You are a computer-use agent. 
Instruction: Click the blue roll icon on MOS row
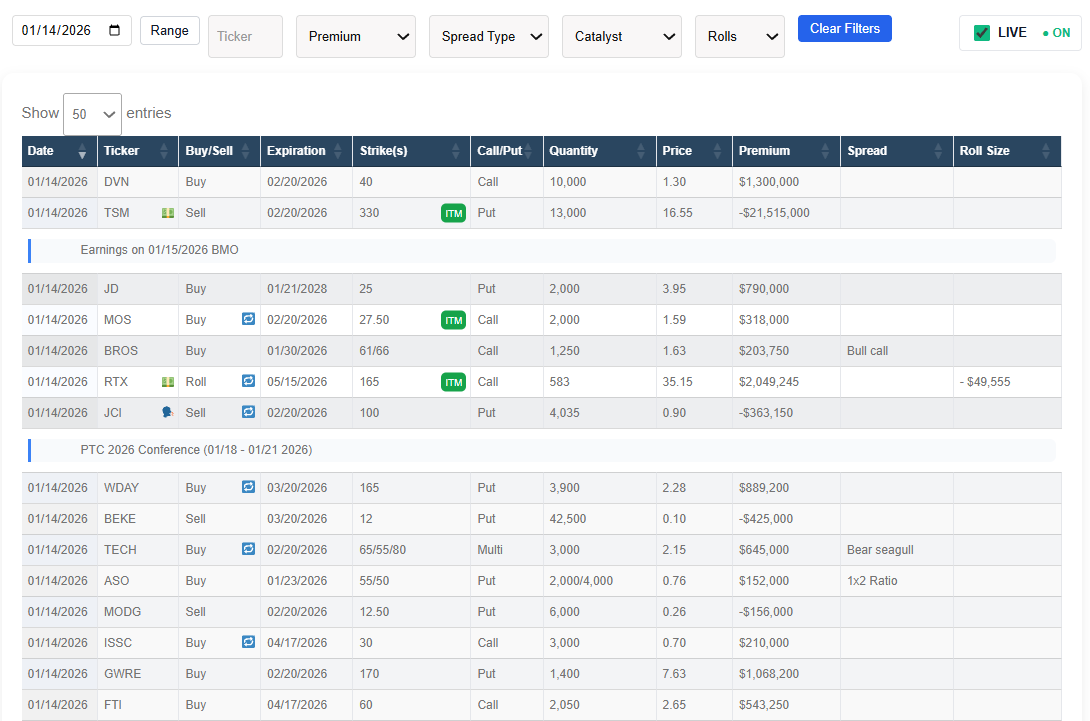(x=248, y=319)
